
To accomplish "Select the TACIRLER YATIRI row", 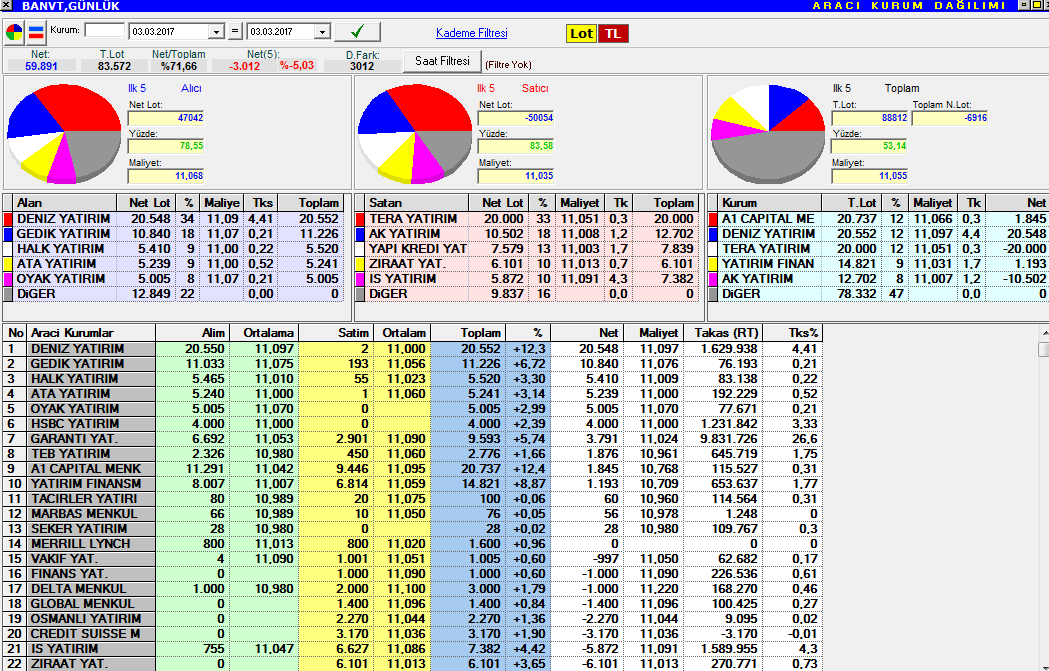I will click(413, 499).
